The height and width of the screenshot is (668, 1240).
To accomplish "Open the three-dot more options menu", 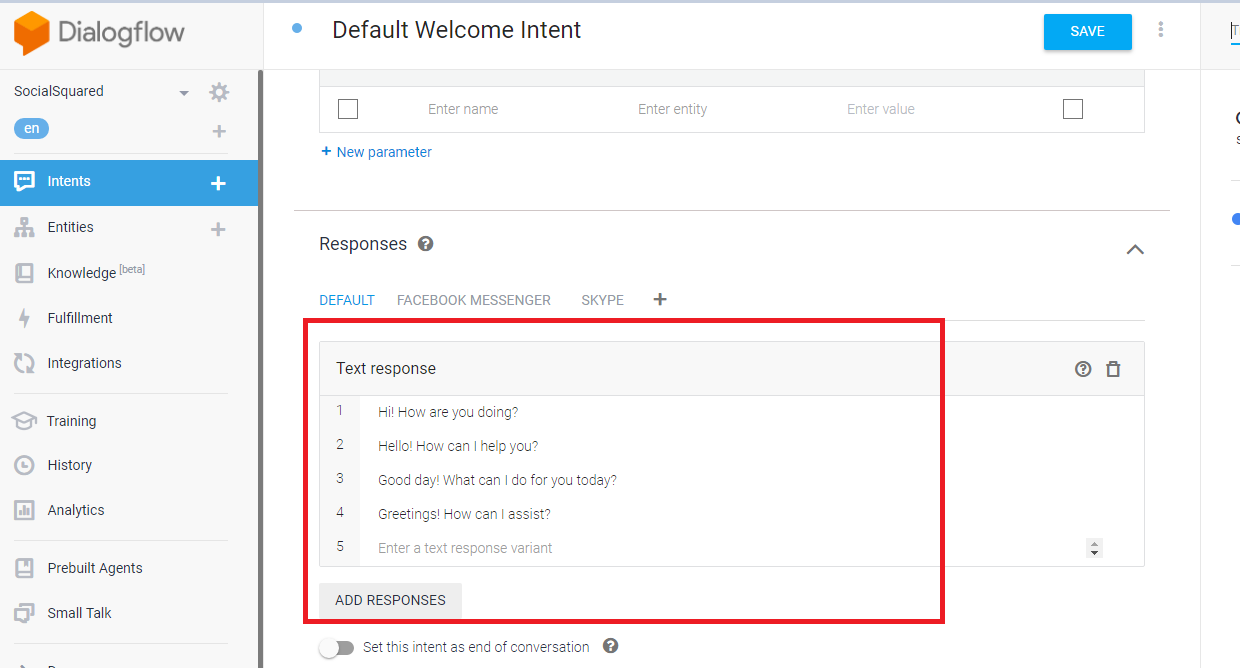I will point(1161,30).
